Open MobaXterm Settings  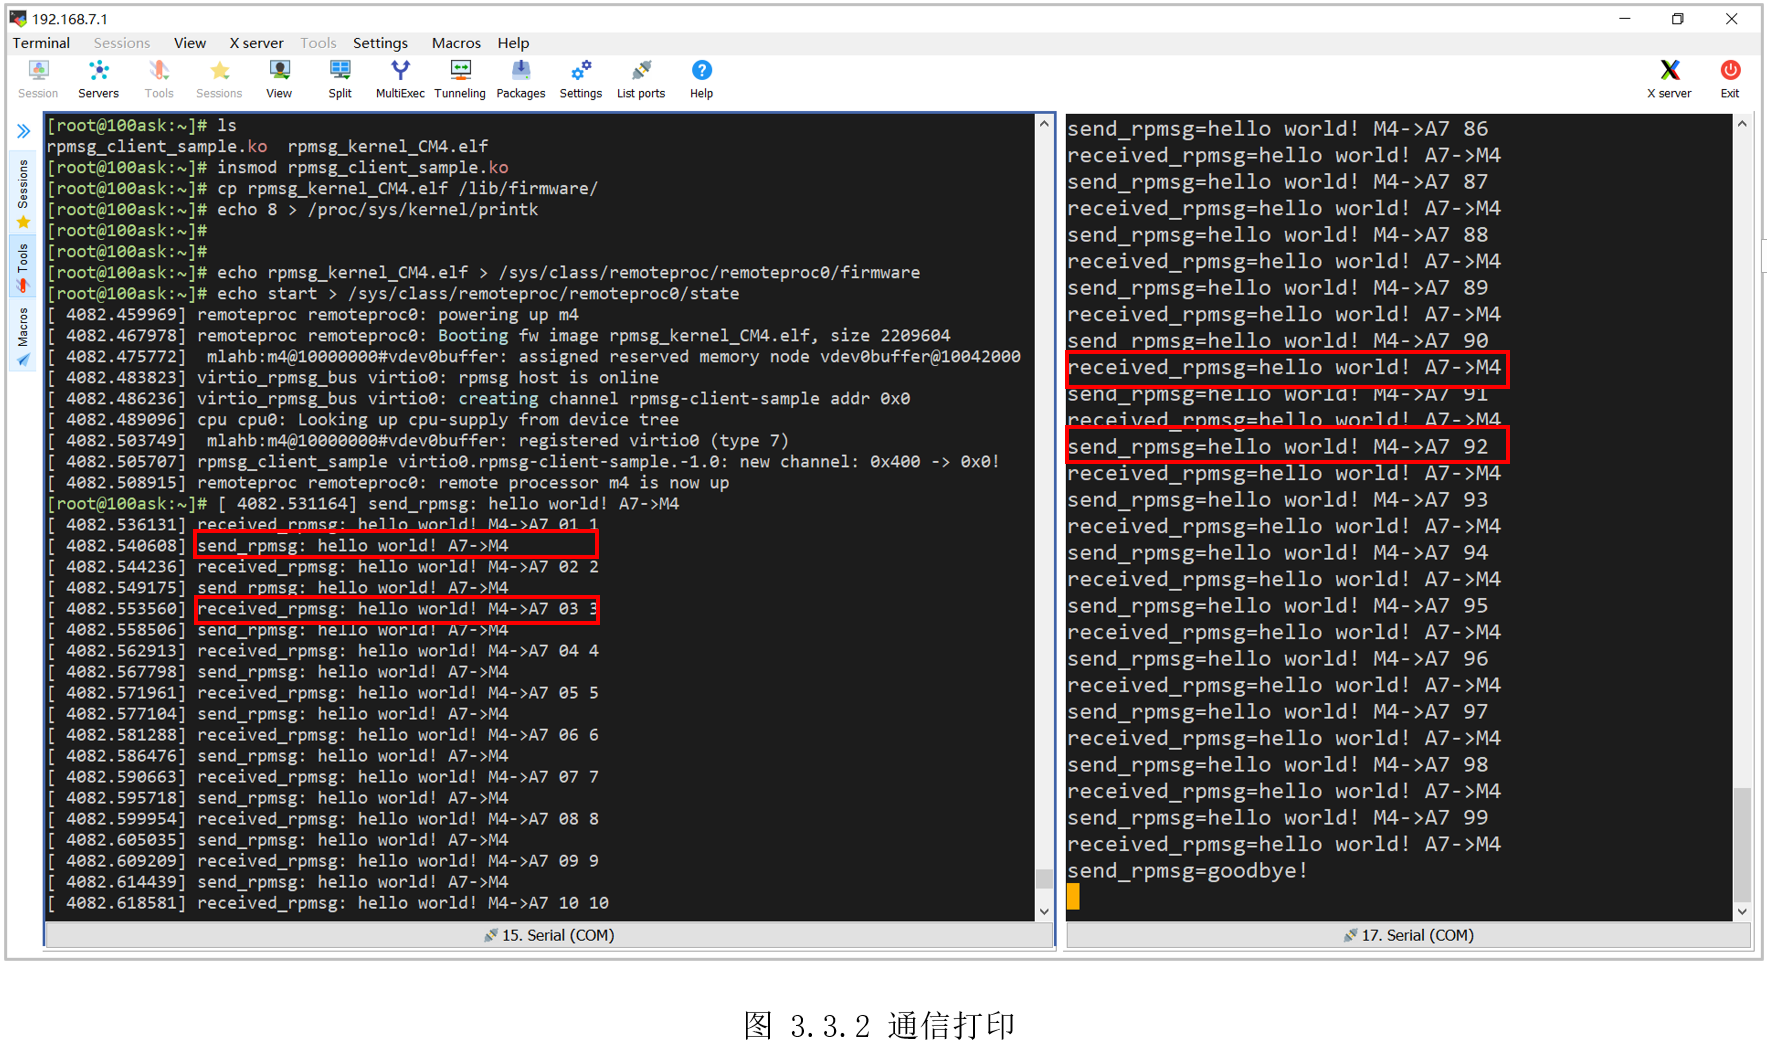tap(580, 78)
